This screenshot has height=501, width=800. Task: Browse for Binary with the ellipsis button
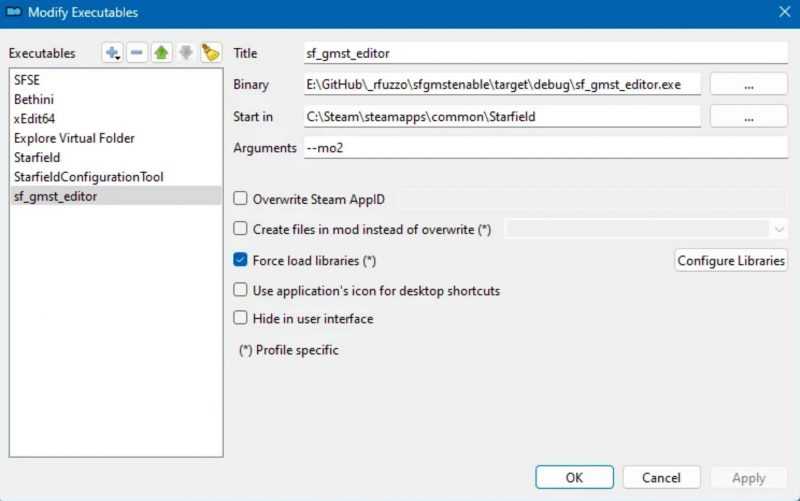coord(748,85)
